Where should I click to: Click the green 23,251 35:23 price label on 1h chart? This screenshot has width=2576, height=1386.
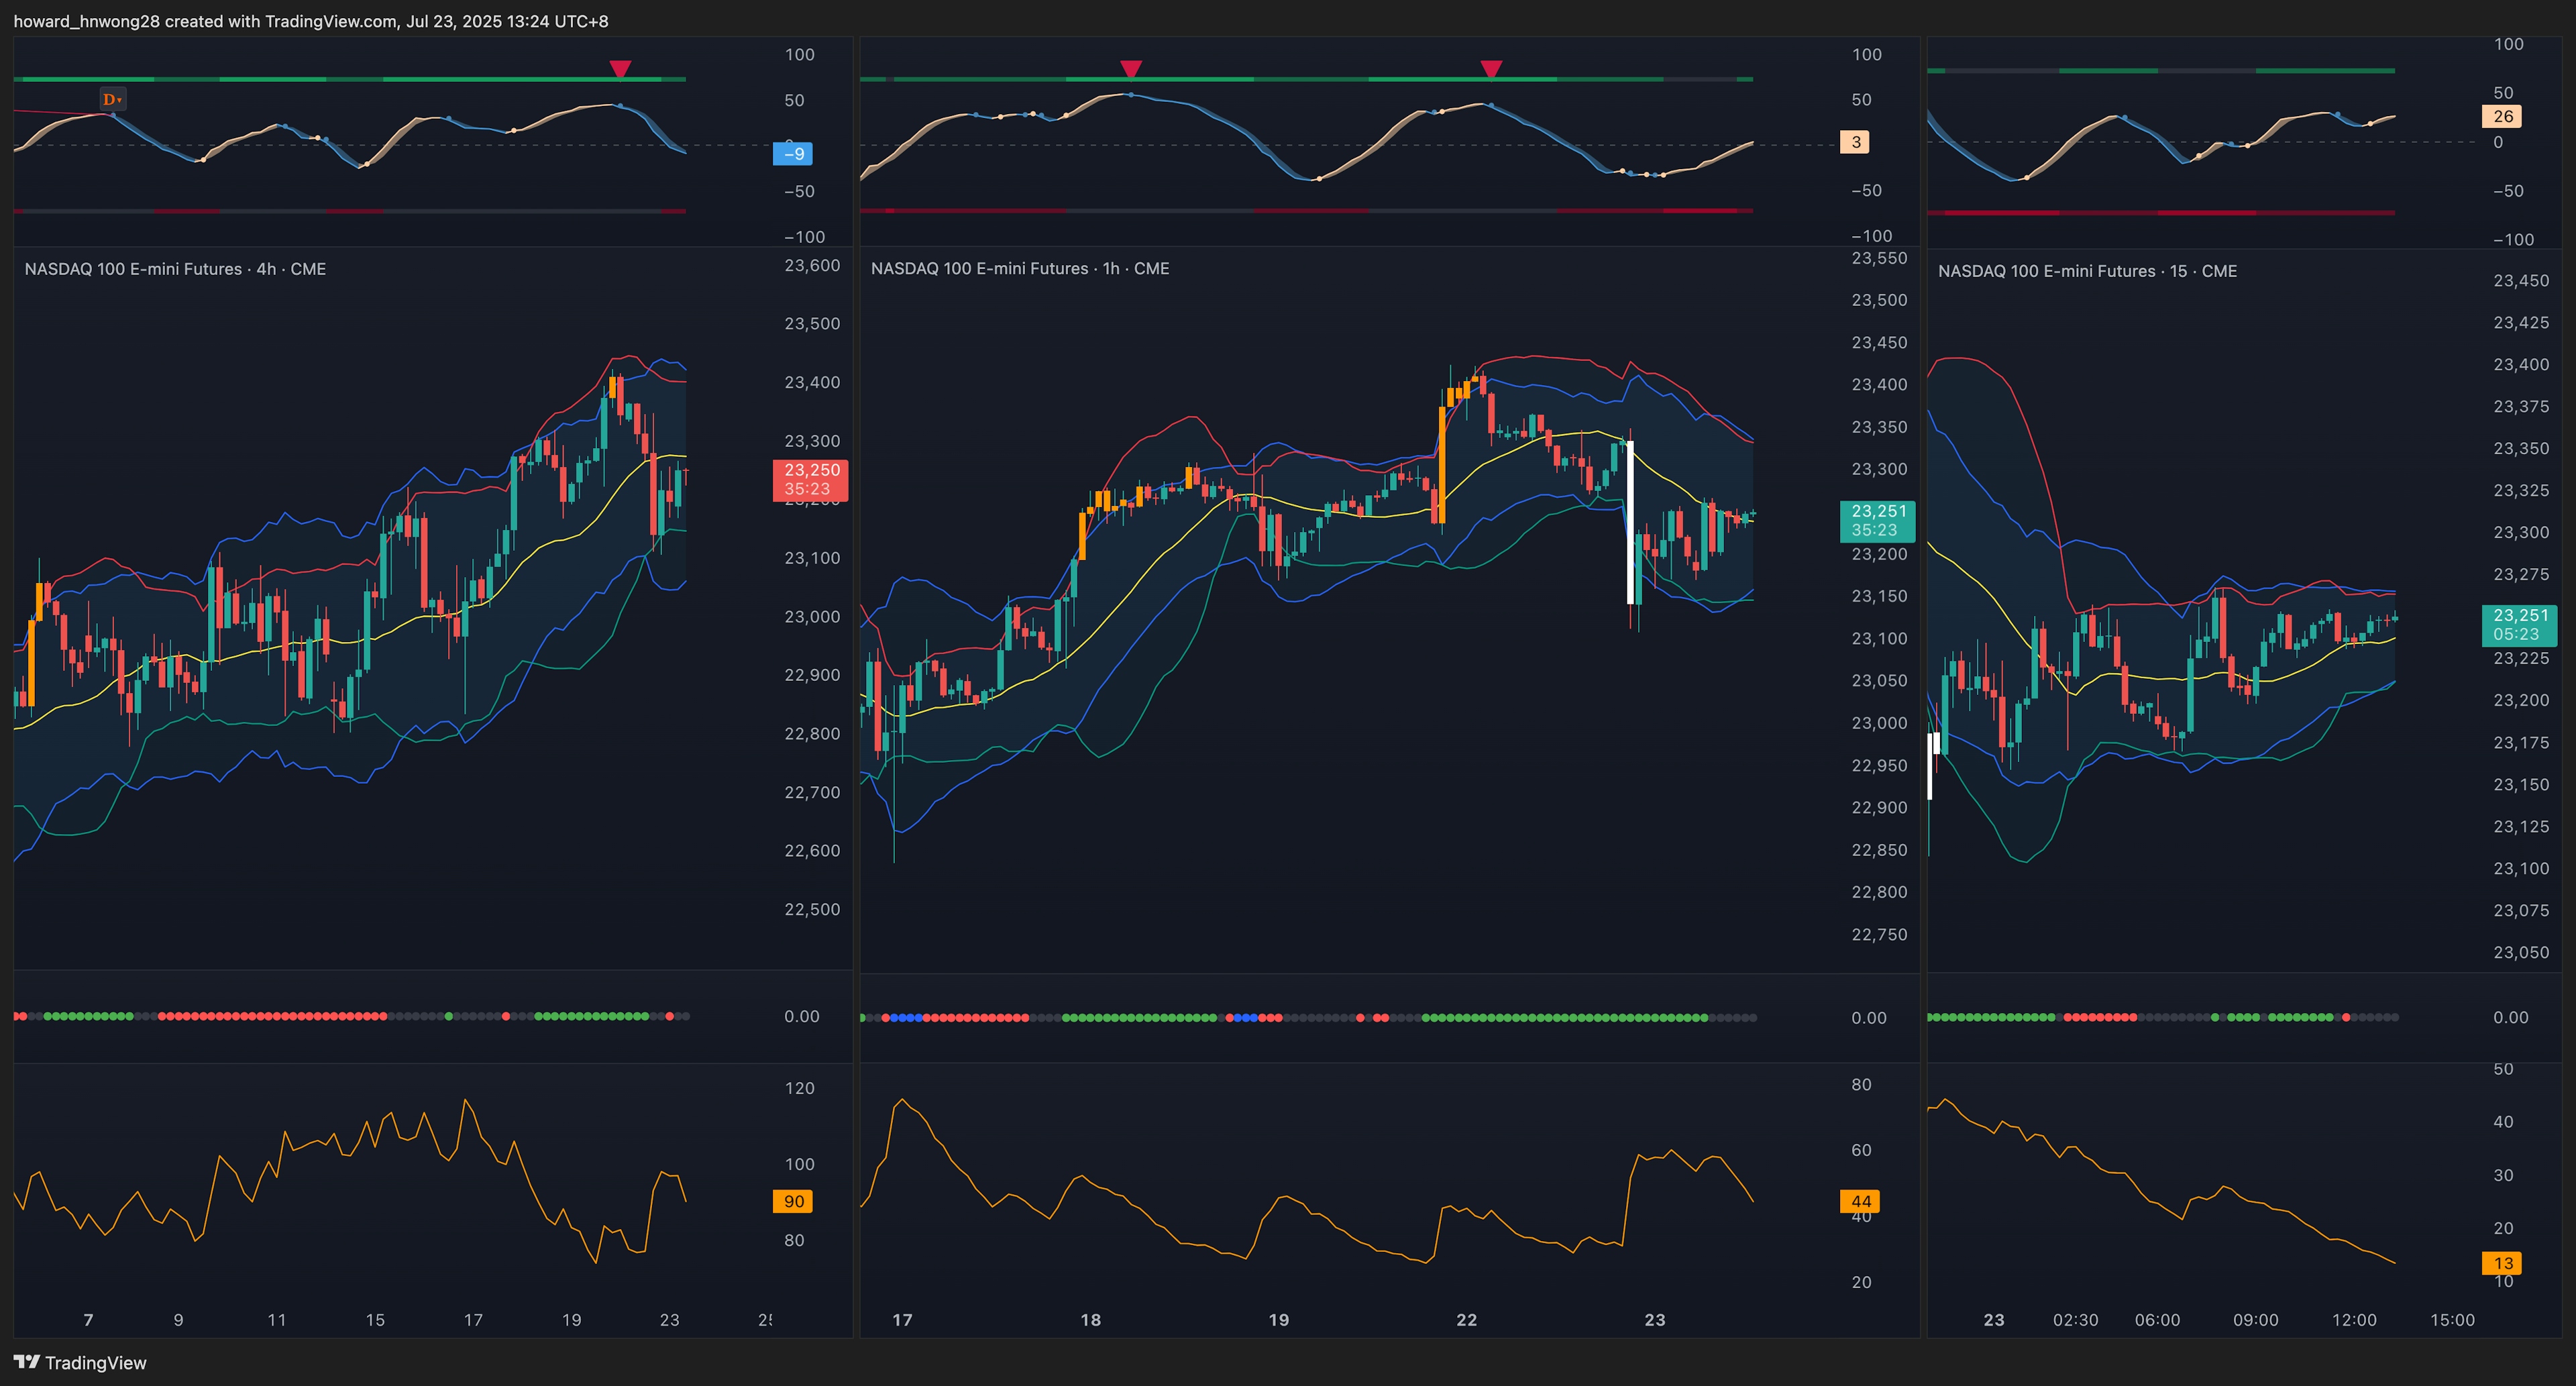point(1878,521)
